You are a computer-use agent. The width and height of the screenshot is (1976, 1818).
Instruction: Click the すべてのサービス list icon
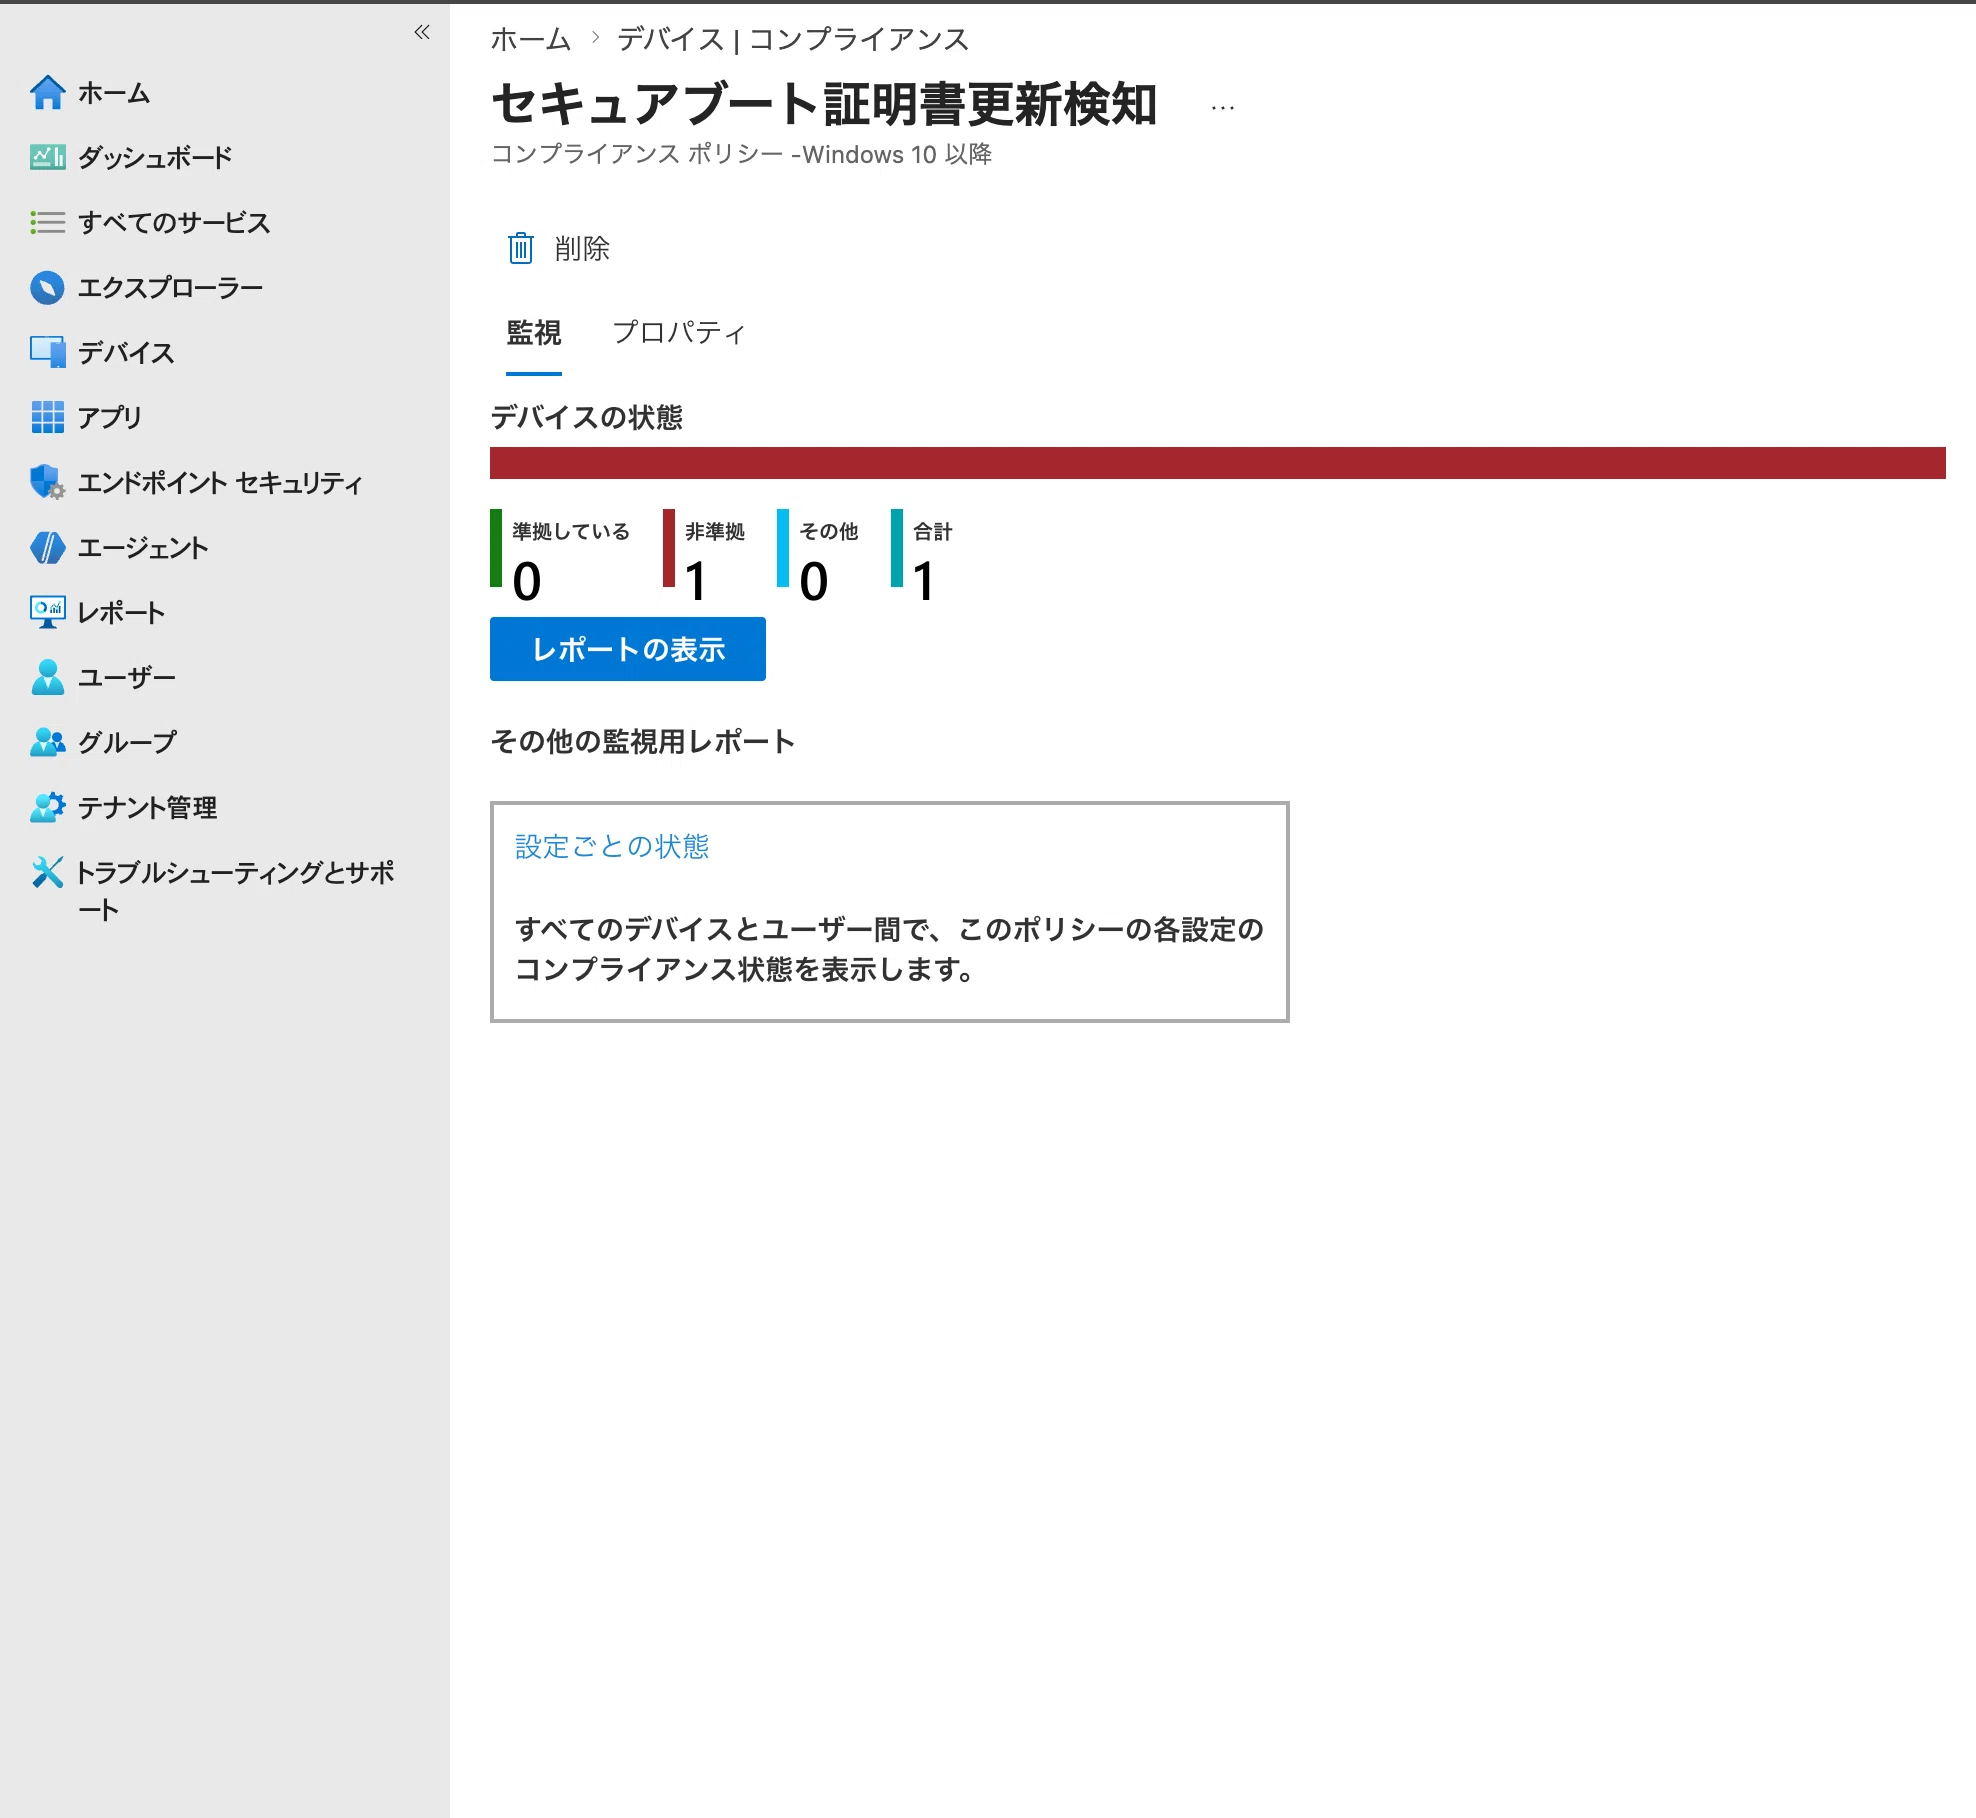pyautogui.click(x=47, y=222)
